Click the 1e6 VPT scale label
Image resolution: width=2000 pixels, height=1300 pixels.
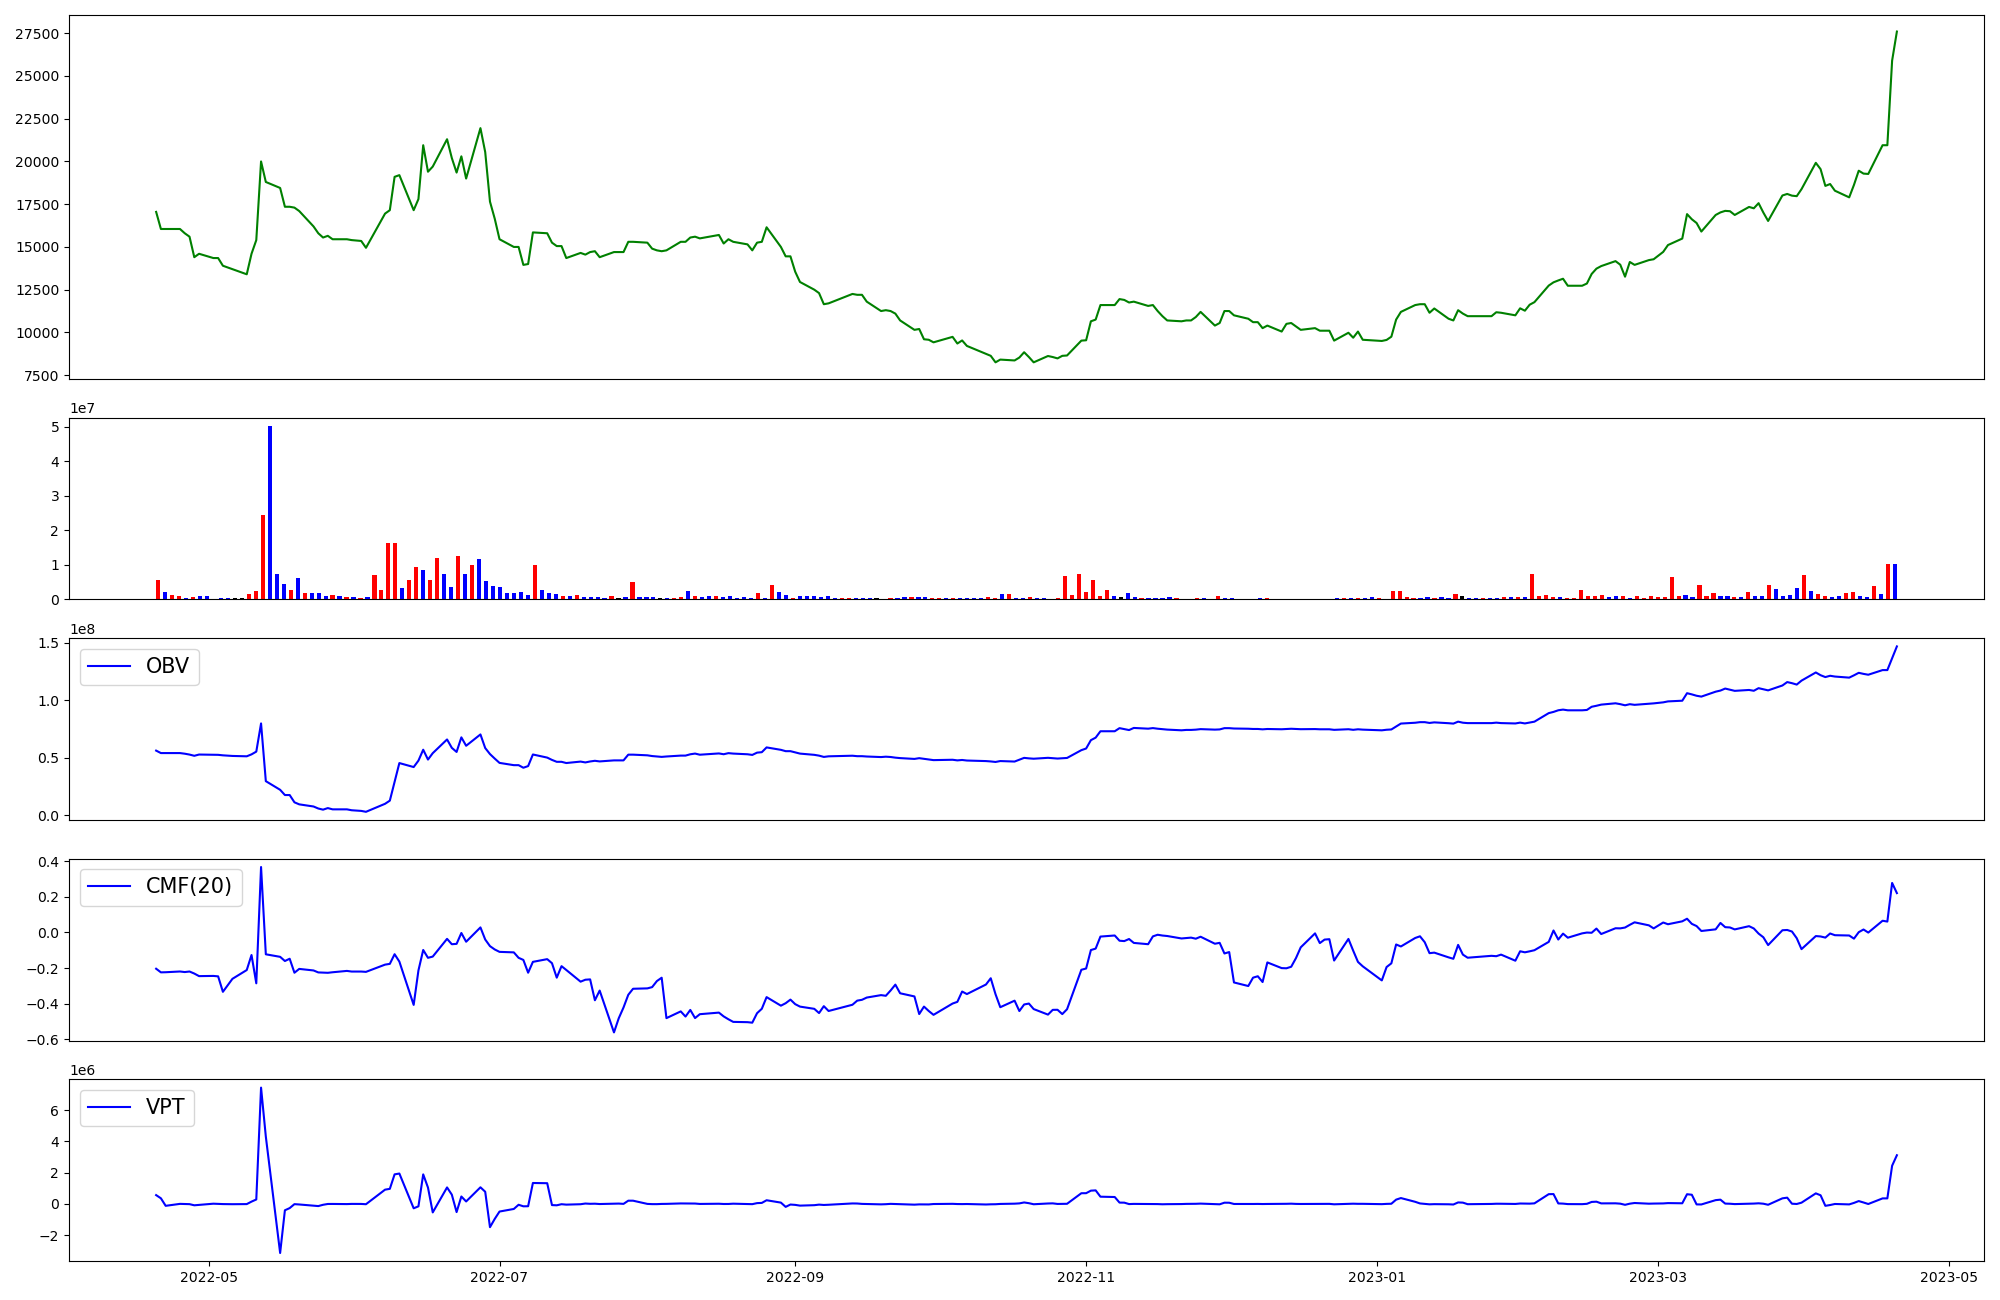[x=82, y=1070]
